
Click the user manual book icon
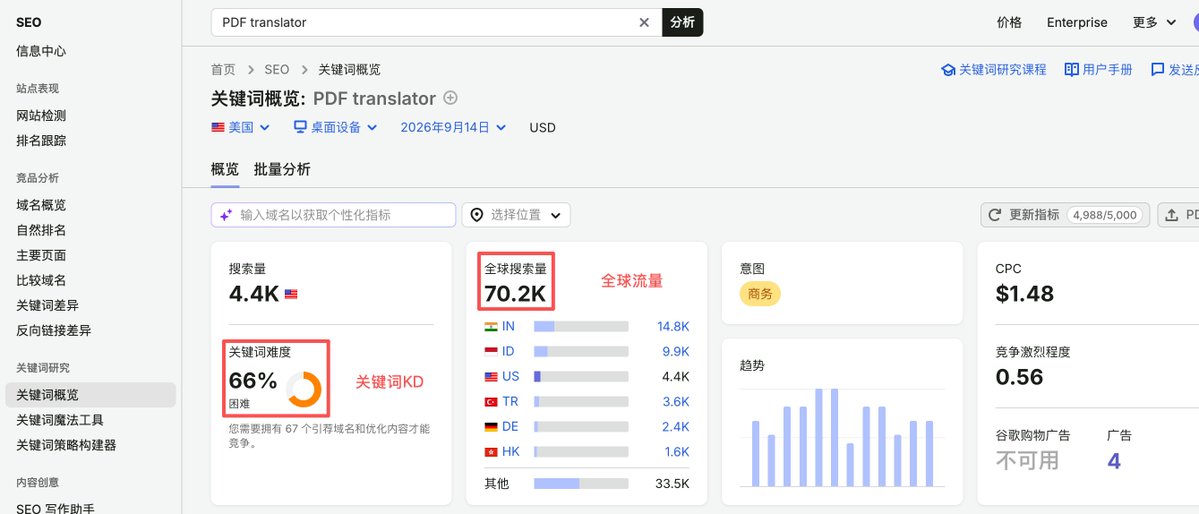(1072, 70)
